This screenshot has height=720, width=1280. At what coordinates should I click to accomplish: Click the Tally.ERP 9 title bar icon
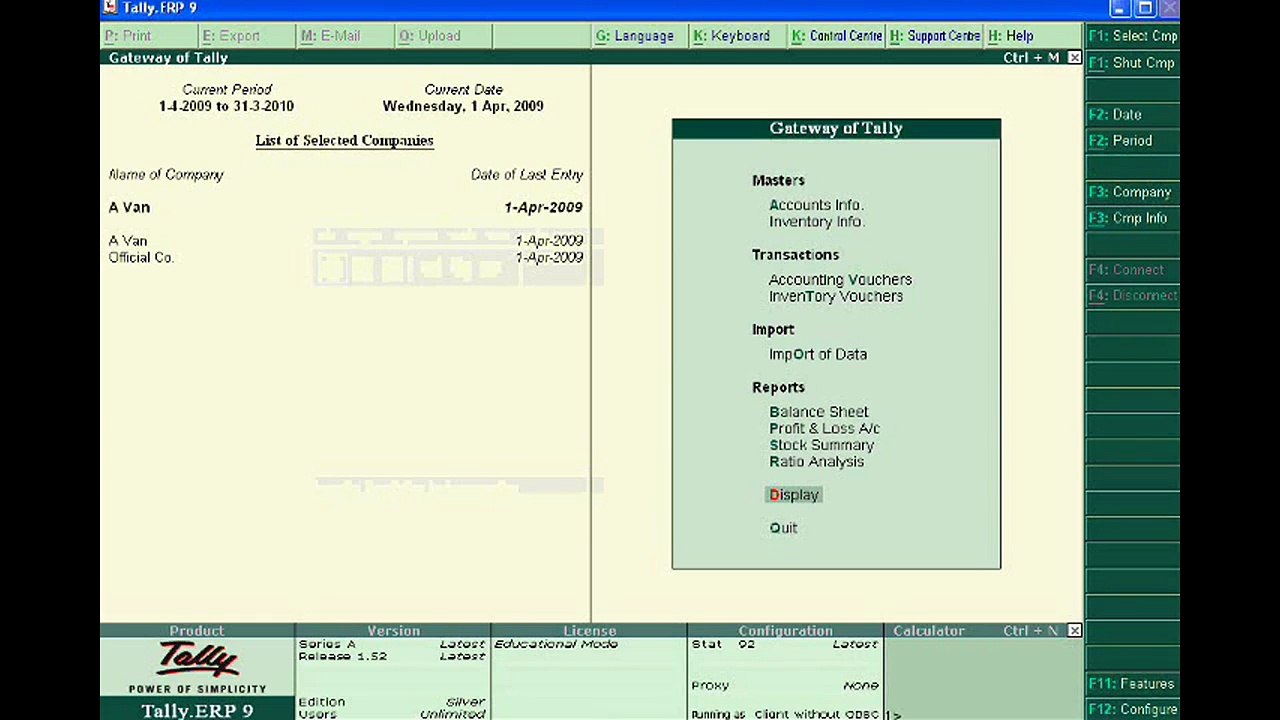[110, 8]
